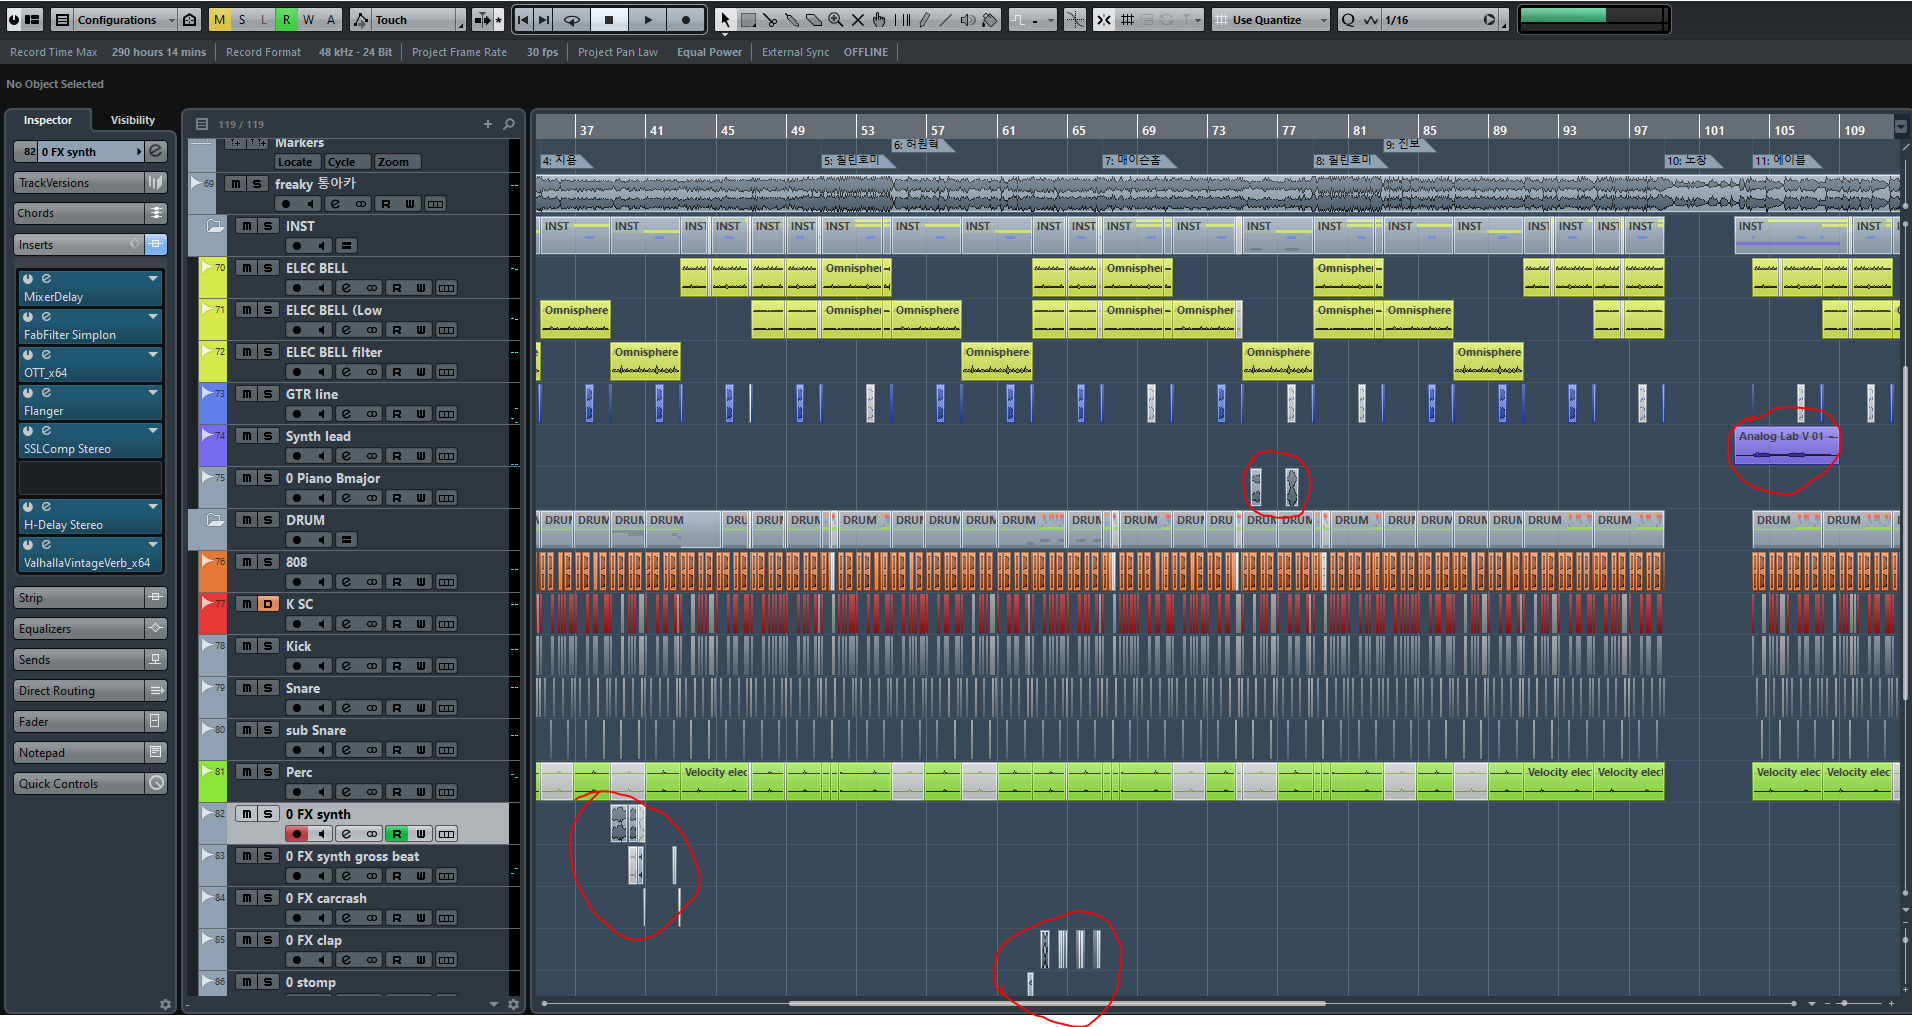Select the Line tool
The width and height of the screenshot is (1912, 1027).
(946, 20)
